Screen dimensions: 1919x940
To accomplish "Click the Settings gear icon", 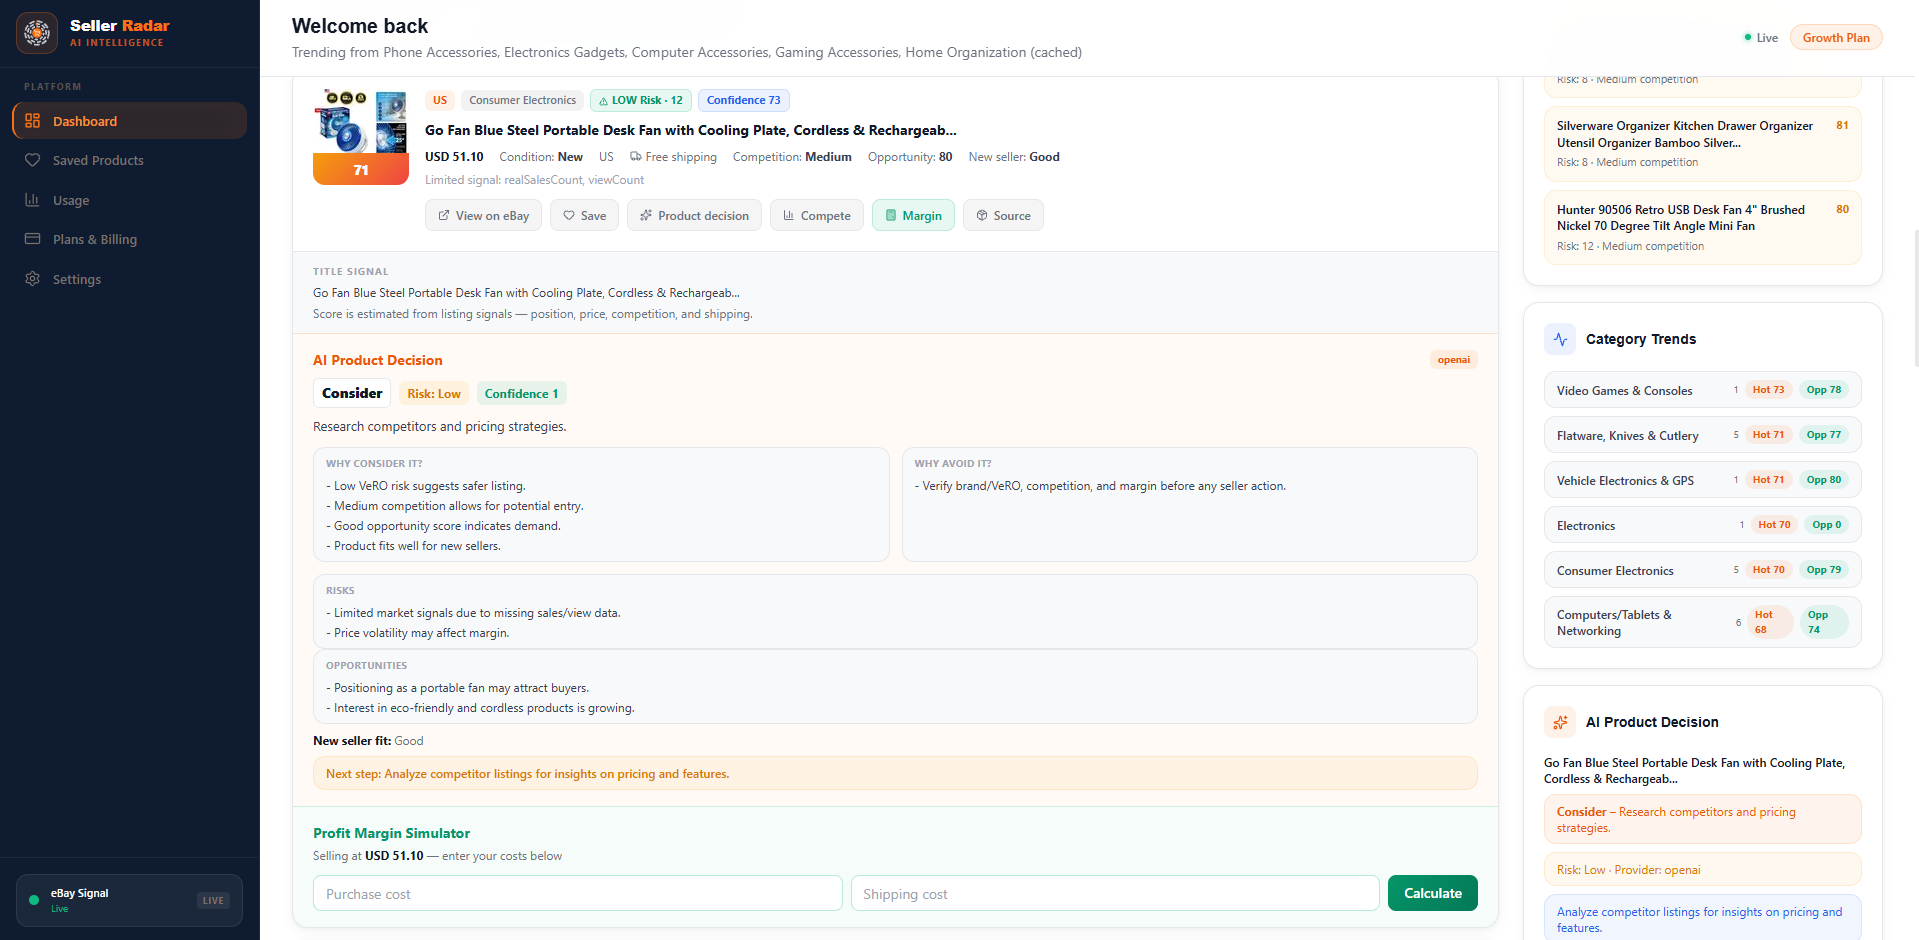I will click(33, 279).
